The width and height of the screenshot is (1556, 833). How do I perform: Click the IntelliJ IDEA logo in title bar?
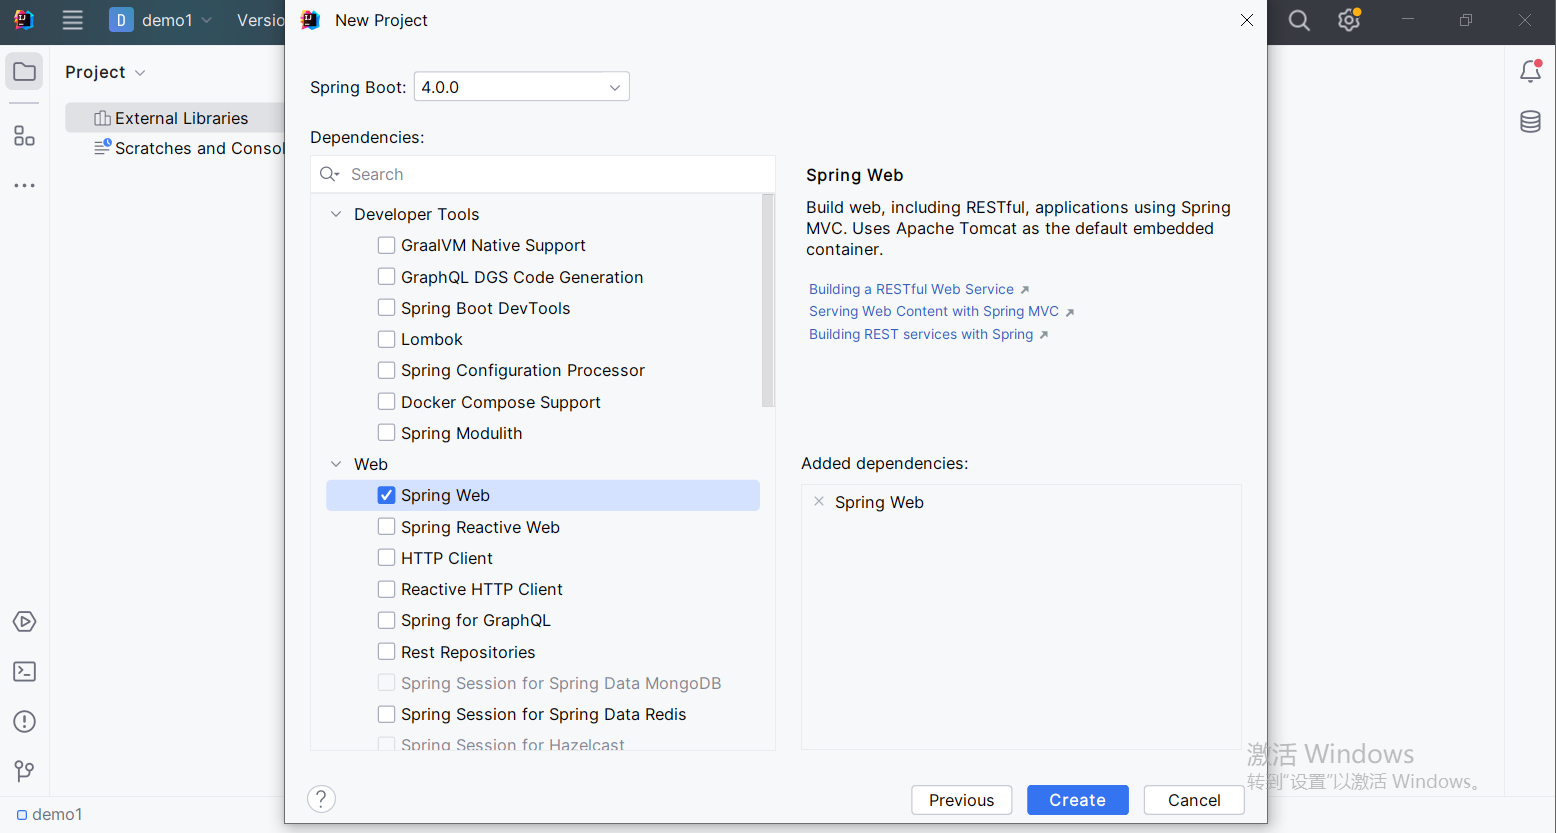pos(24,20)
